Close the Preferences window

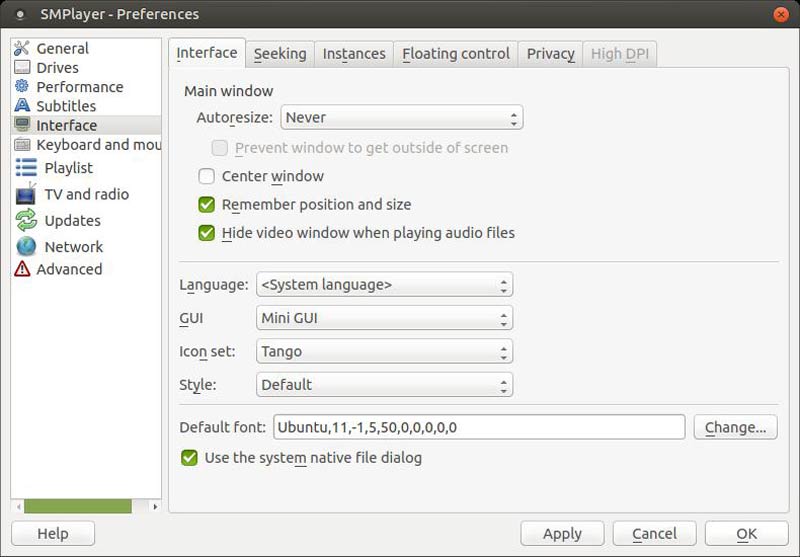[781, 15]
